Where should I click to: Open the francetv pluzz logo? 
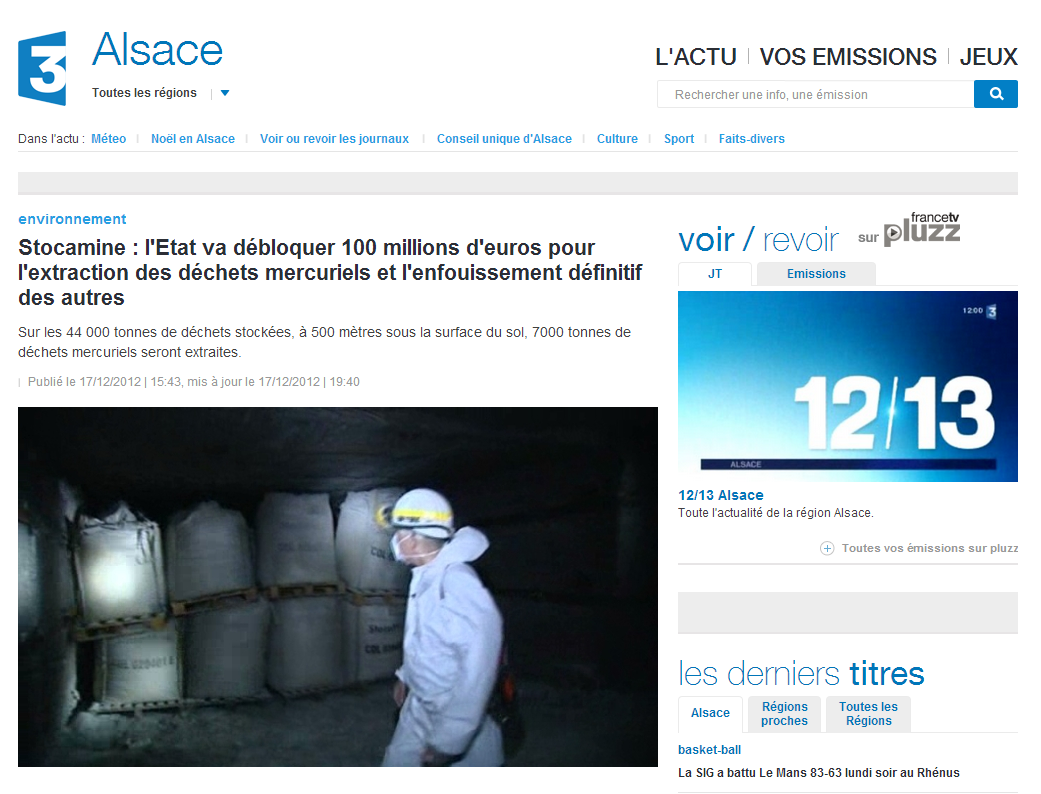(920, 230)
